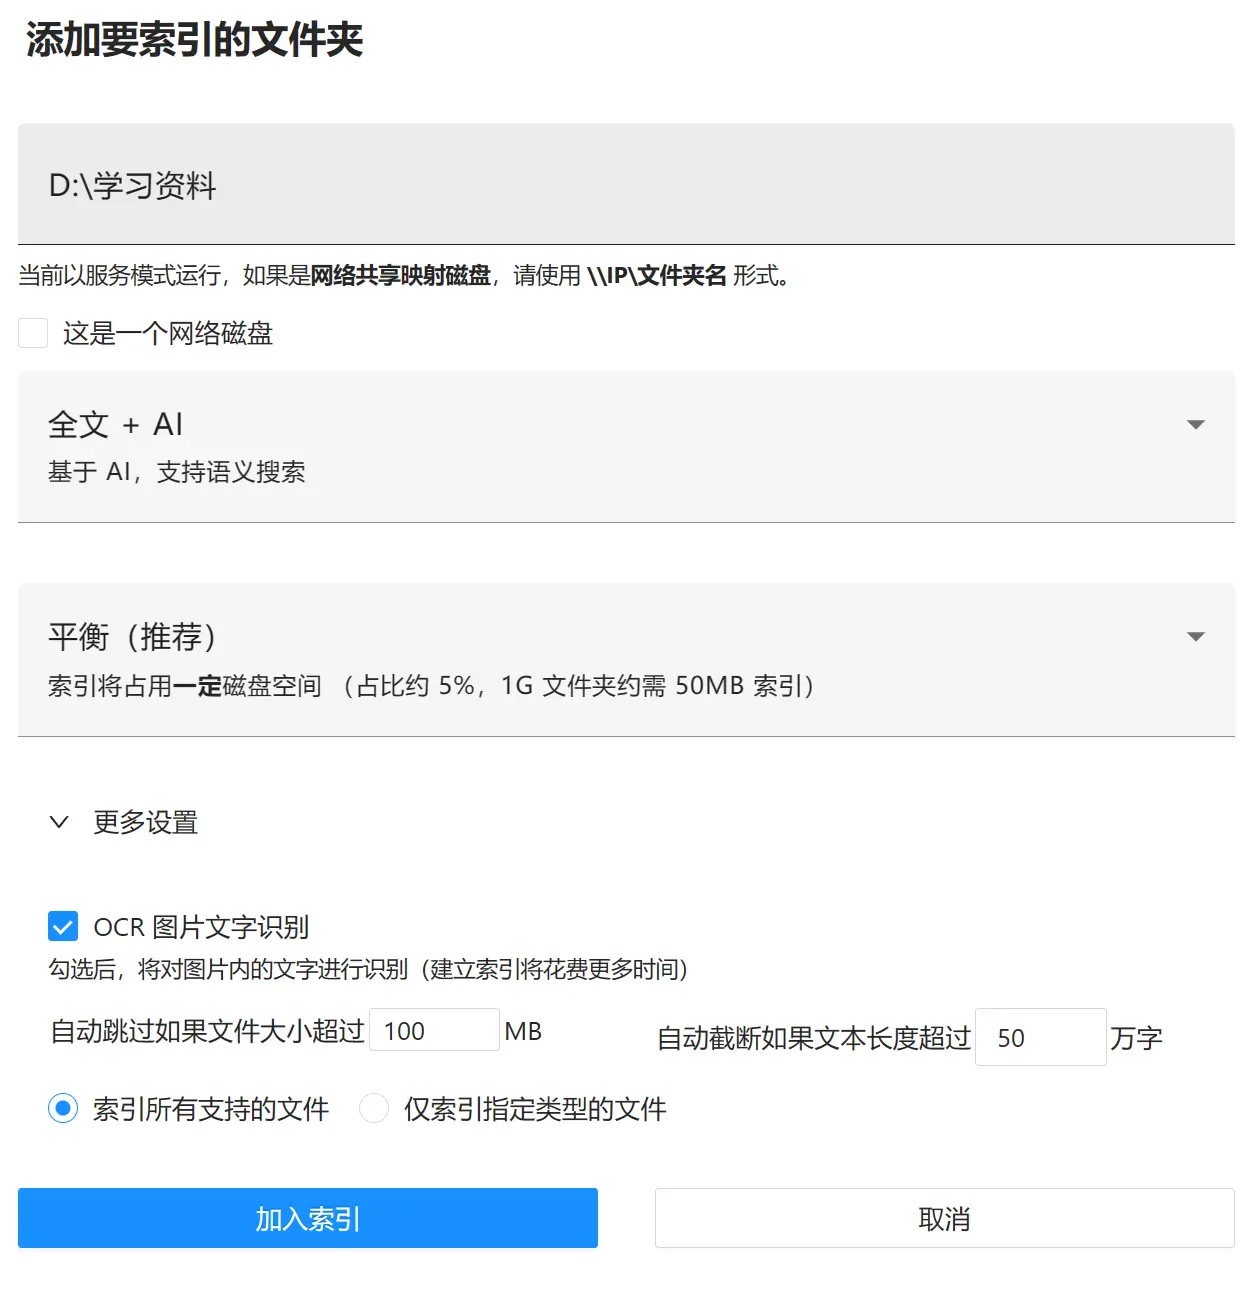Click the D:\学习资料 folder path field
This screenshot has height=1297, width=1257.
coord(626,185)
